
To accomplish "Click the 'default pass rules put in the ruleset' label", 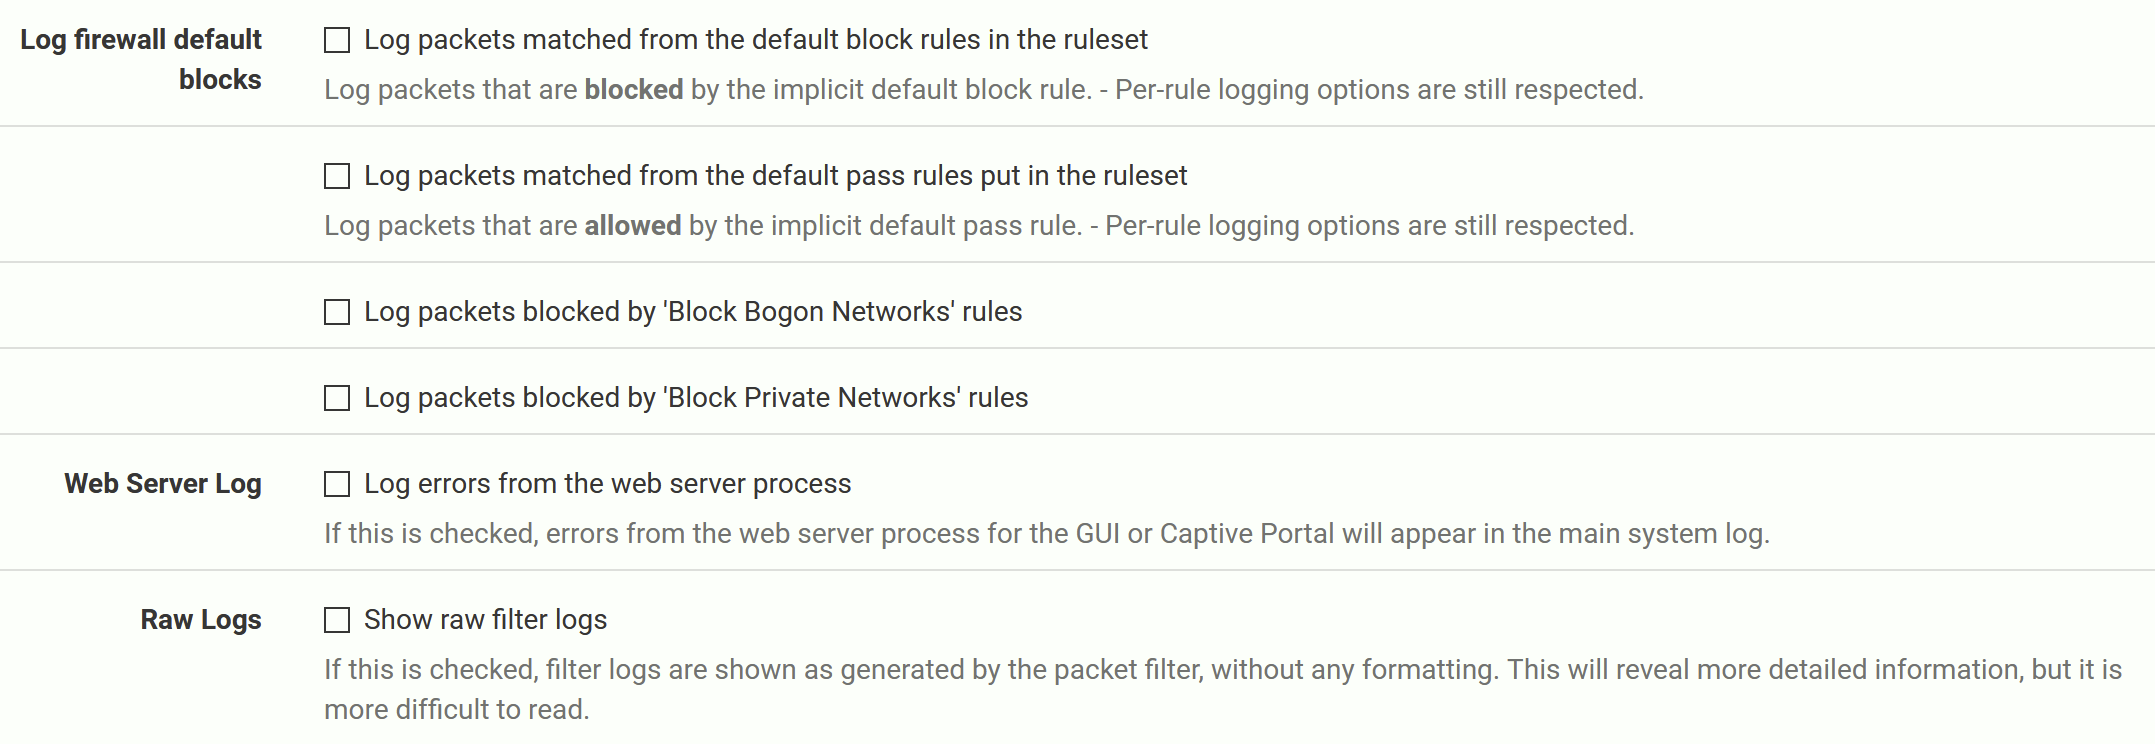I will (775, 176).
